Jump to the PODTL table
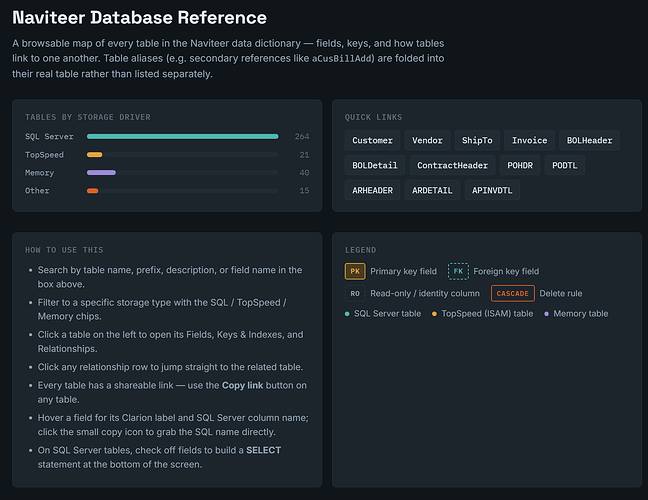648x500 pixels. [565, 165]
